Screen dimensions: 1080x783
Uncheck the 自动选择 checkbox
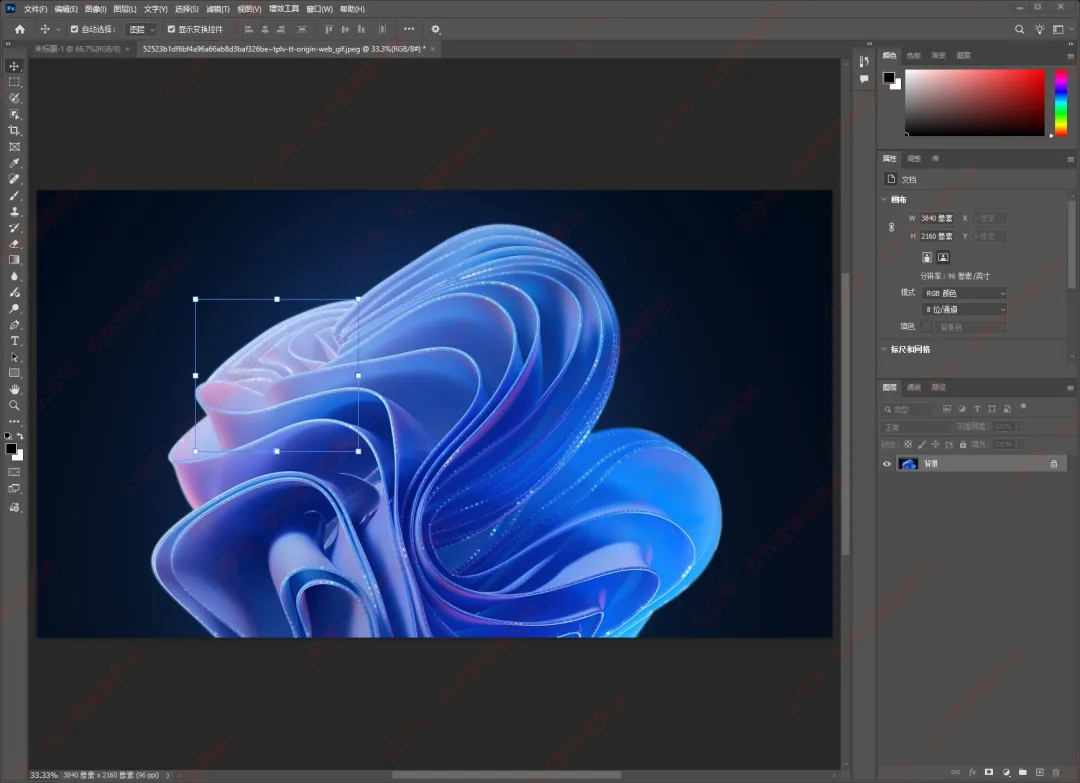pyautogui.click(x=74, y=29)
